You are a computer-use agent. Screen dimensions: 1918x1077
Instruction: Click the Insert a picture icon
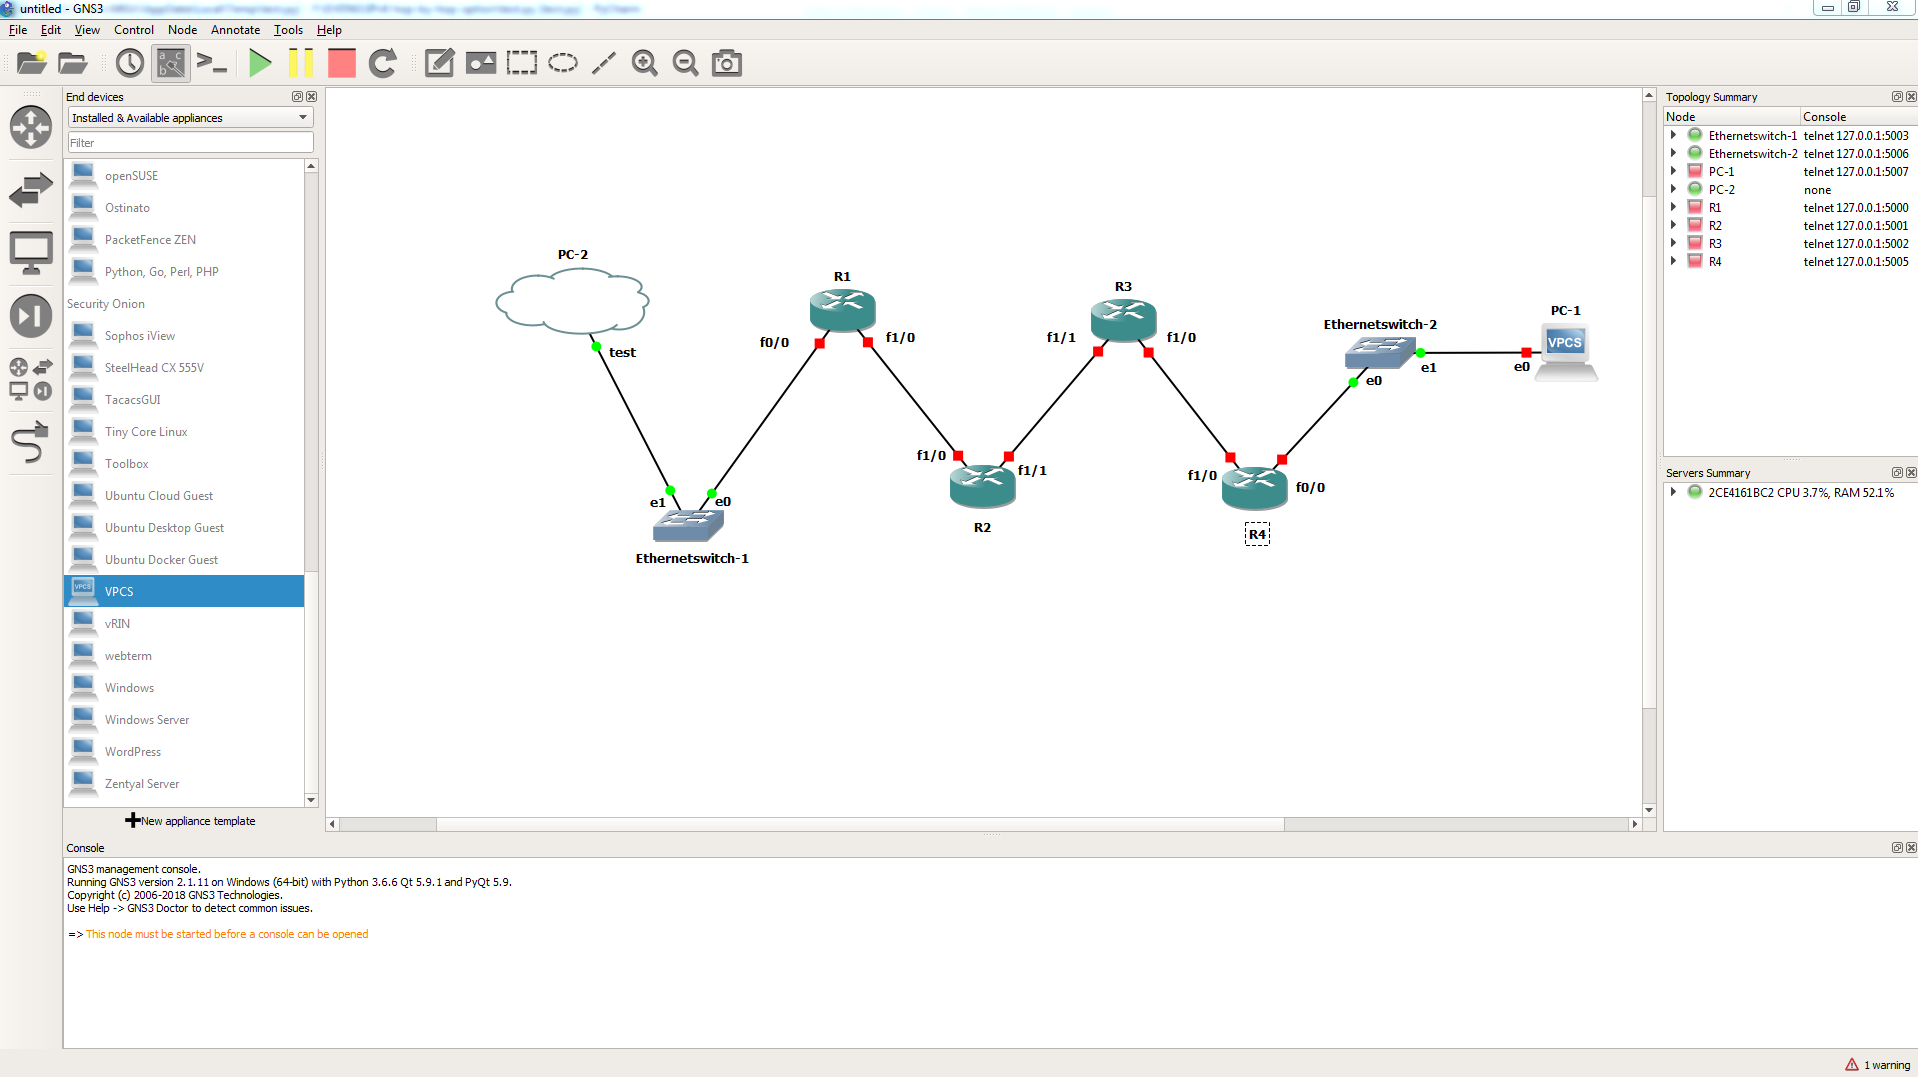(x=481, y=63)
